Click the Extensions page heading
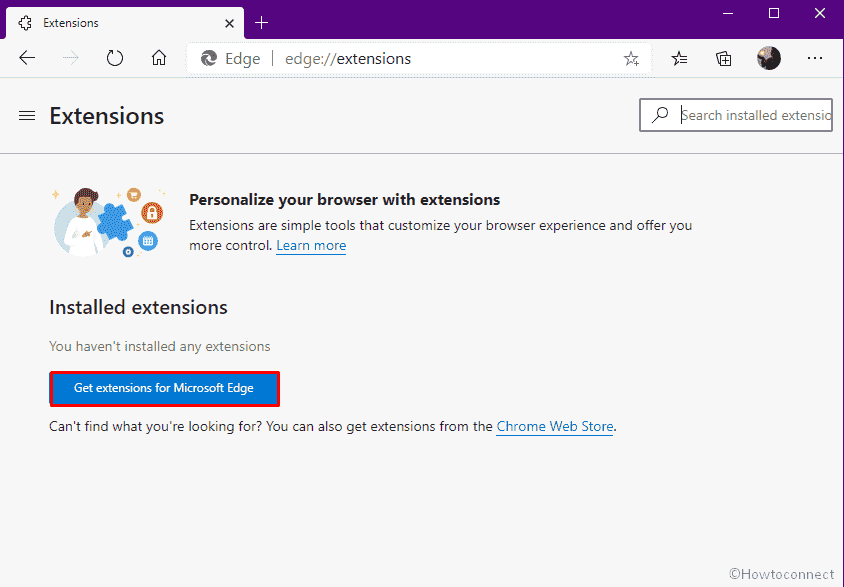Image resolution: width=844 pixels, height=587 pixels. point(107,116)
